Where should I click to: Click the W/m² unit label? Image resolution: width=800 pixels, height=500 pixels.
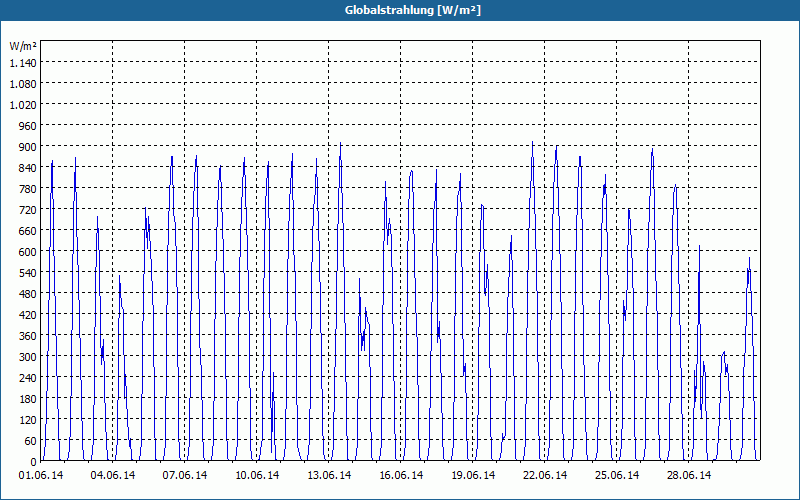23,46
